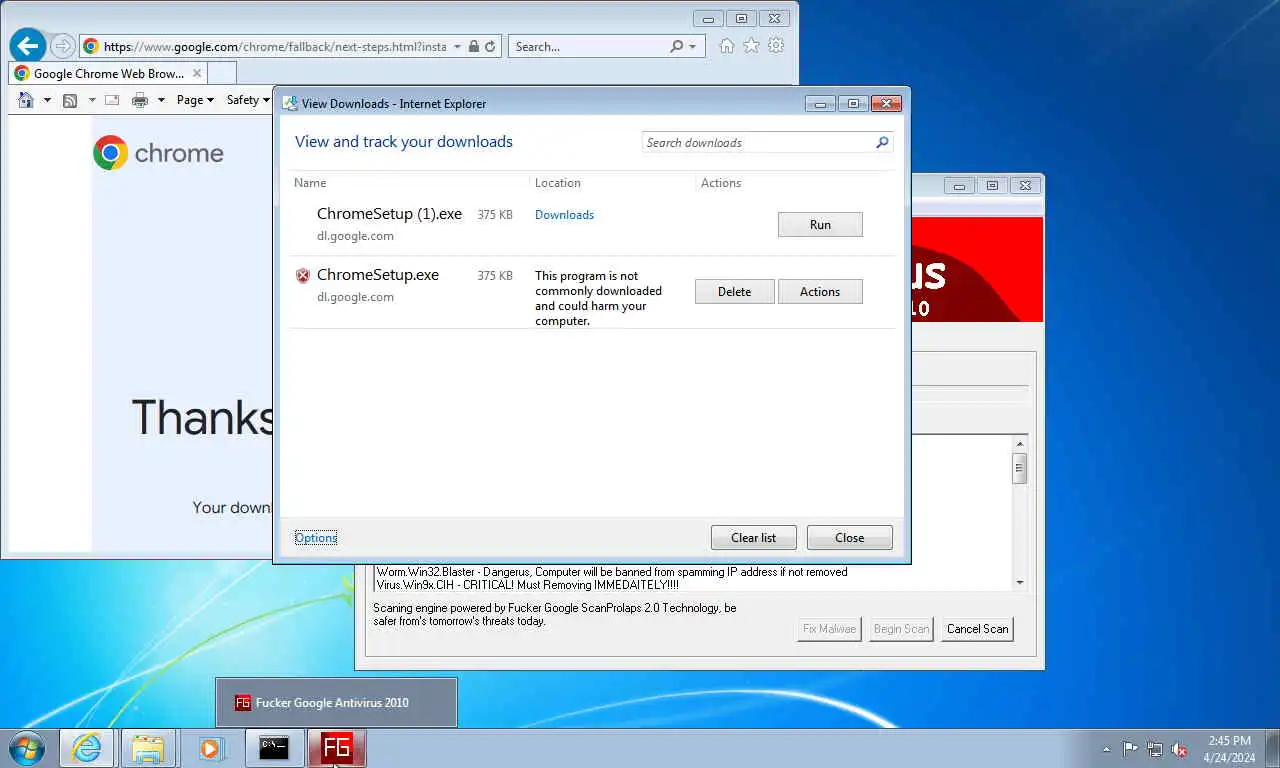Click the network tray icon
The width and height of the screenshot is (1280, 768).
click(x=1155, y=749)
